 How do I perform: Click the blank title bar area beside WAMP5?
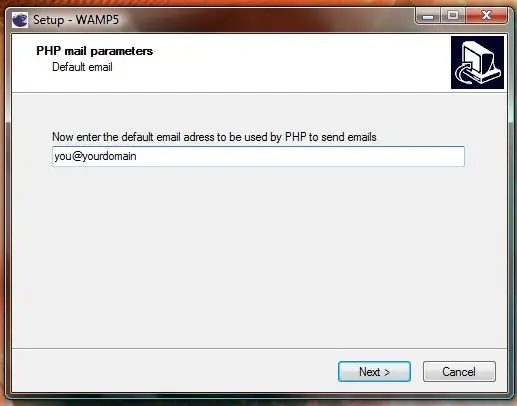267,20
